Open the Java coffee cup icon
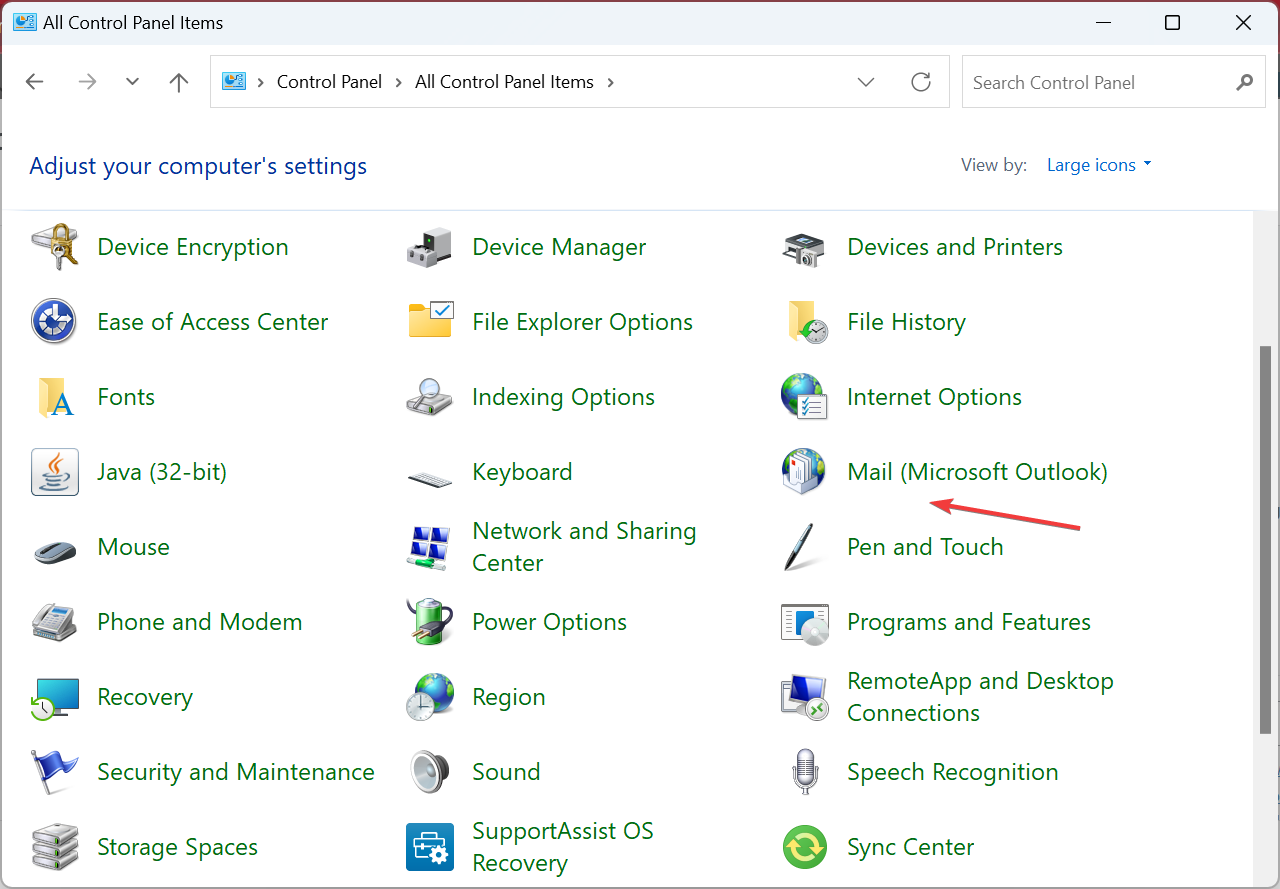1280x889 pixels. 54,472
